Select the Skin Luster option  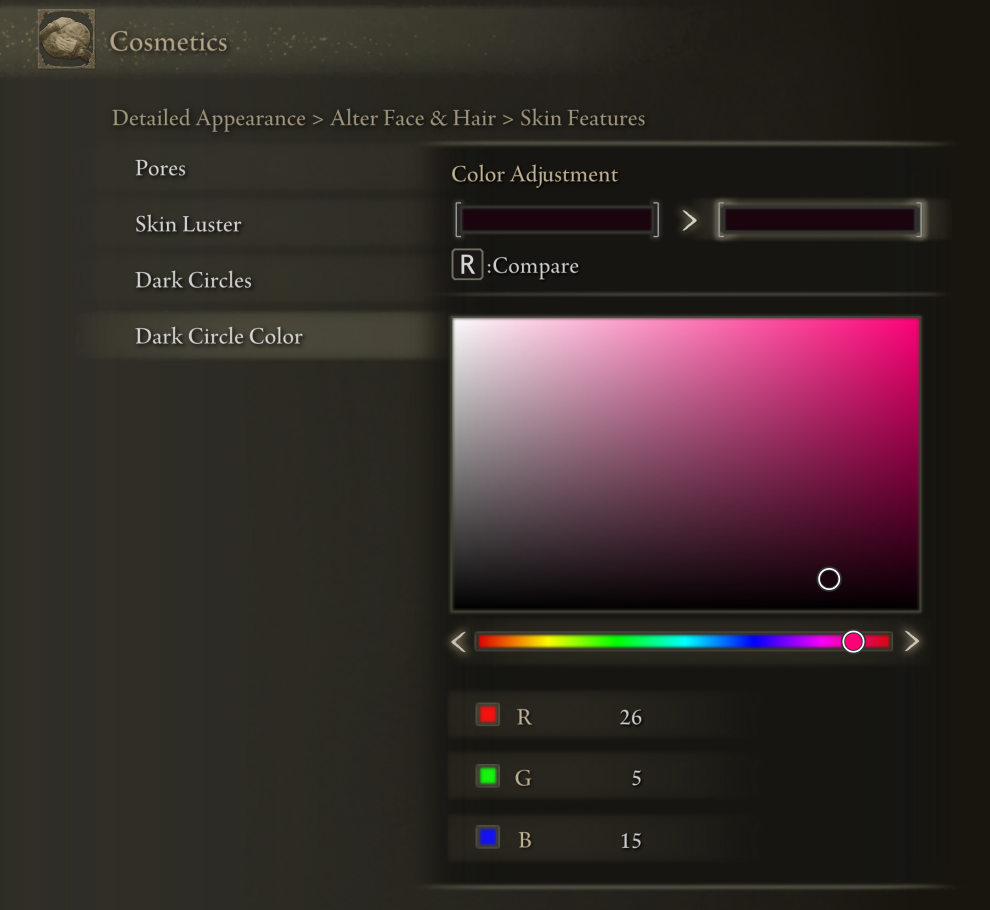(188, 224)
